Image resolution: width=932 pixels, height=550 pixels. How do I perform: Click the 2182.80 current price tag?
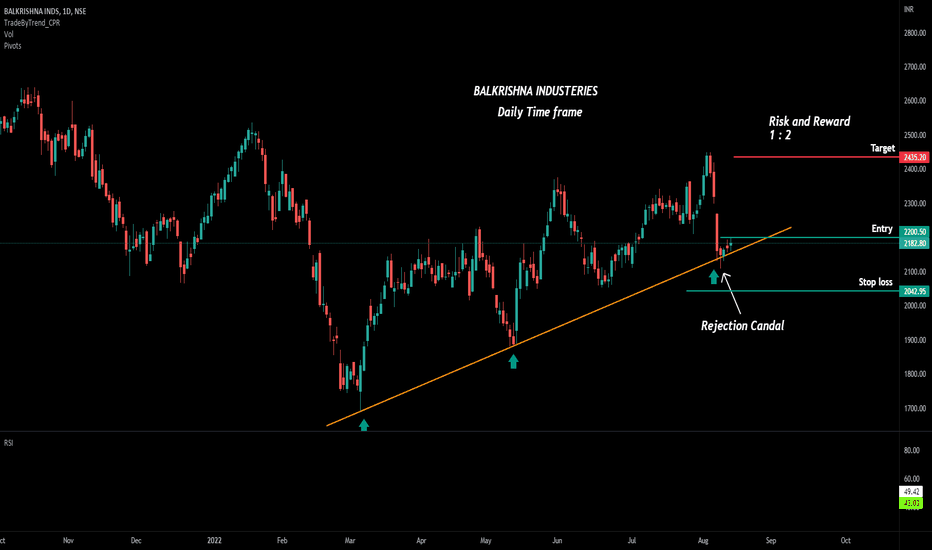[x=914, y=243]
